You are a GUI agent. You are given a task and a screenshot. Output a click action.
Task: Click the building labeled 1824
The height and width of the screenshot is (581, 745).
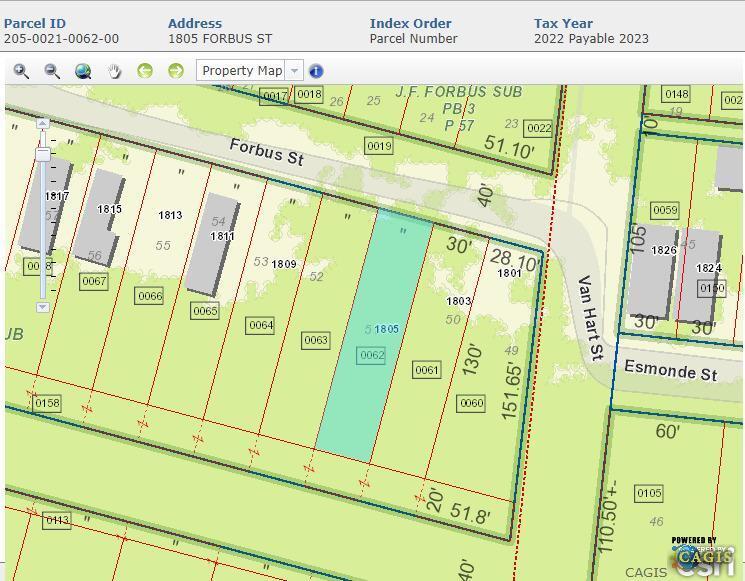point(698,276)
